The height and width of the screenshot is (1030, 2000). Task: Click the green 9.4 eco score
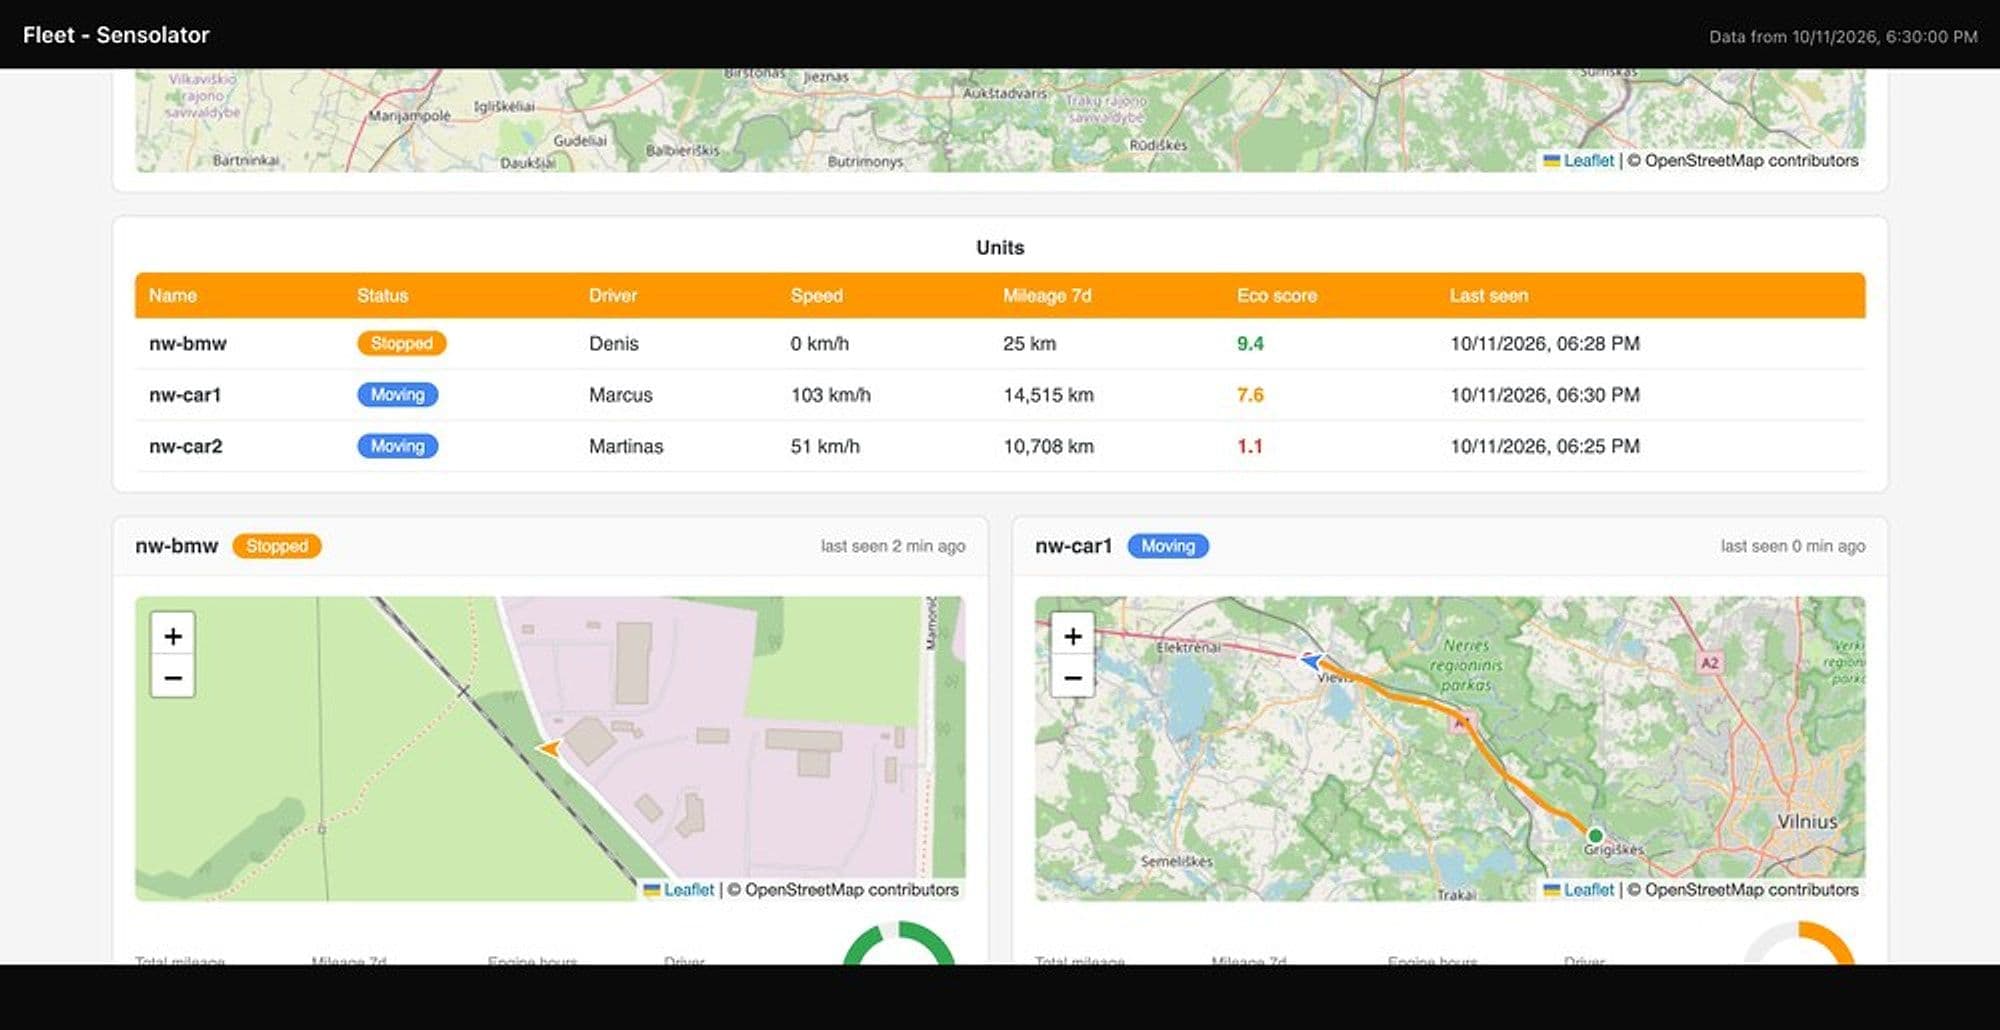(1250, 344)
